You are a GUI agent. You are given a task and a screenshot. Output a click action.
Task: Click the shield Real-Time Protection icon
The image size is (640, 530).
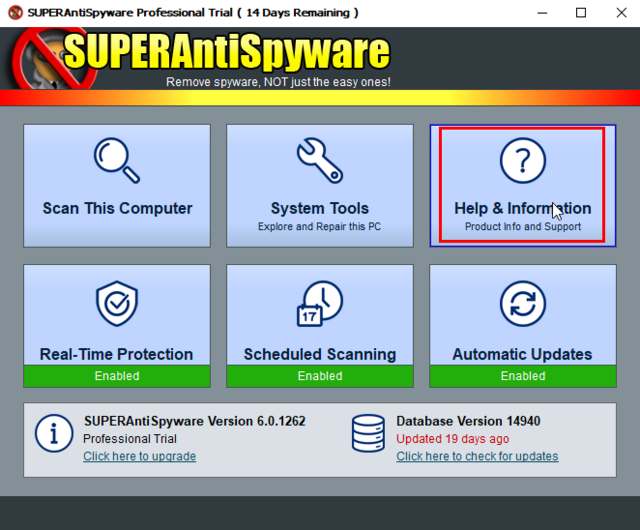117,303
